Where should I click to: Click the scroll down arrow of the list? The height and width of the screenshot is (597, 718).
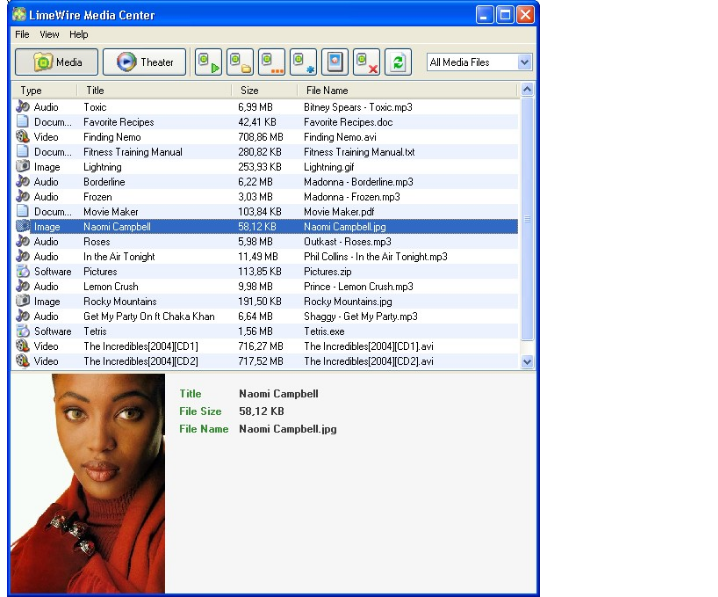(528, 362)
